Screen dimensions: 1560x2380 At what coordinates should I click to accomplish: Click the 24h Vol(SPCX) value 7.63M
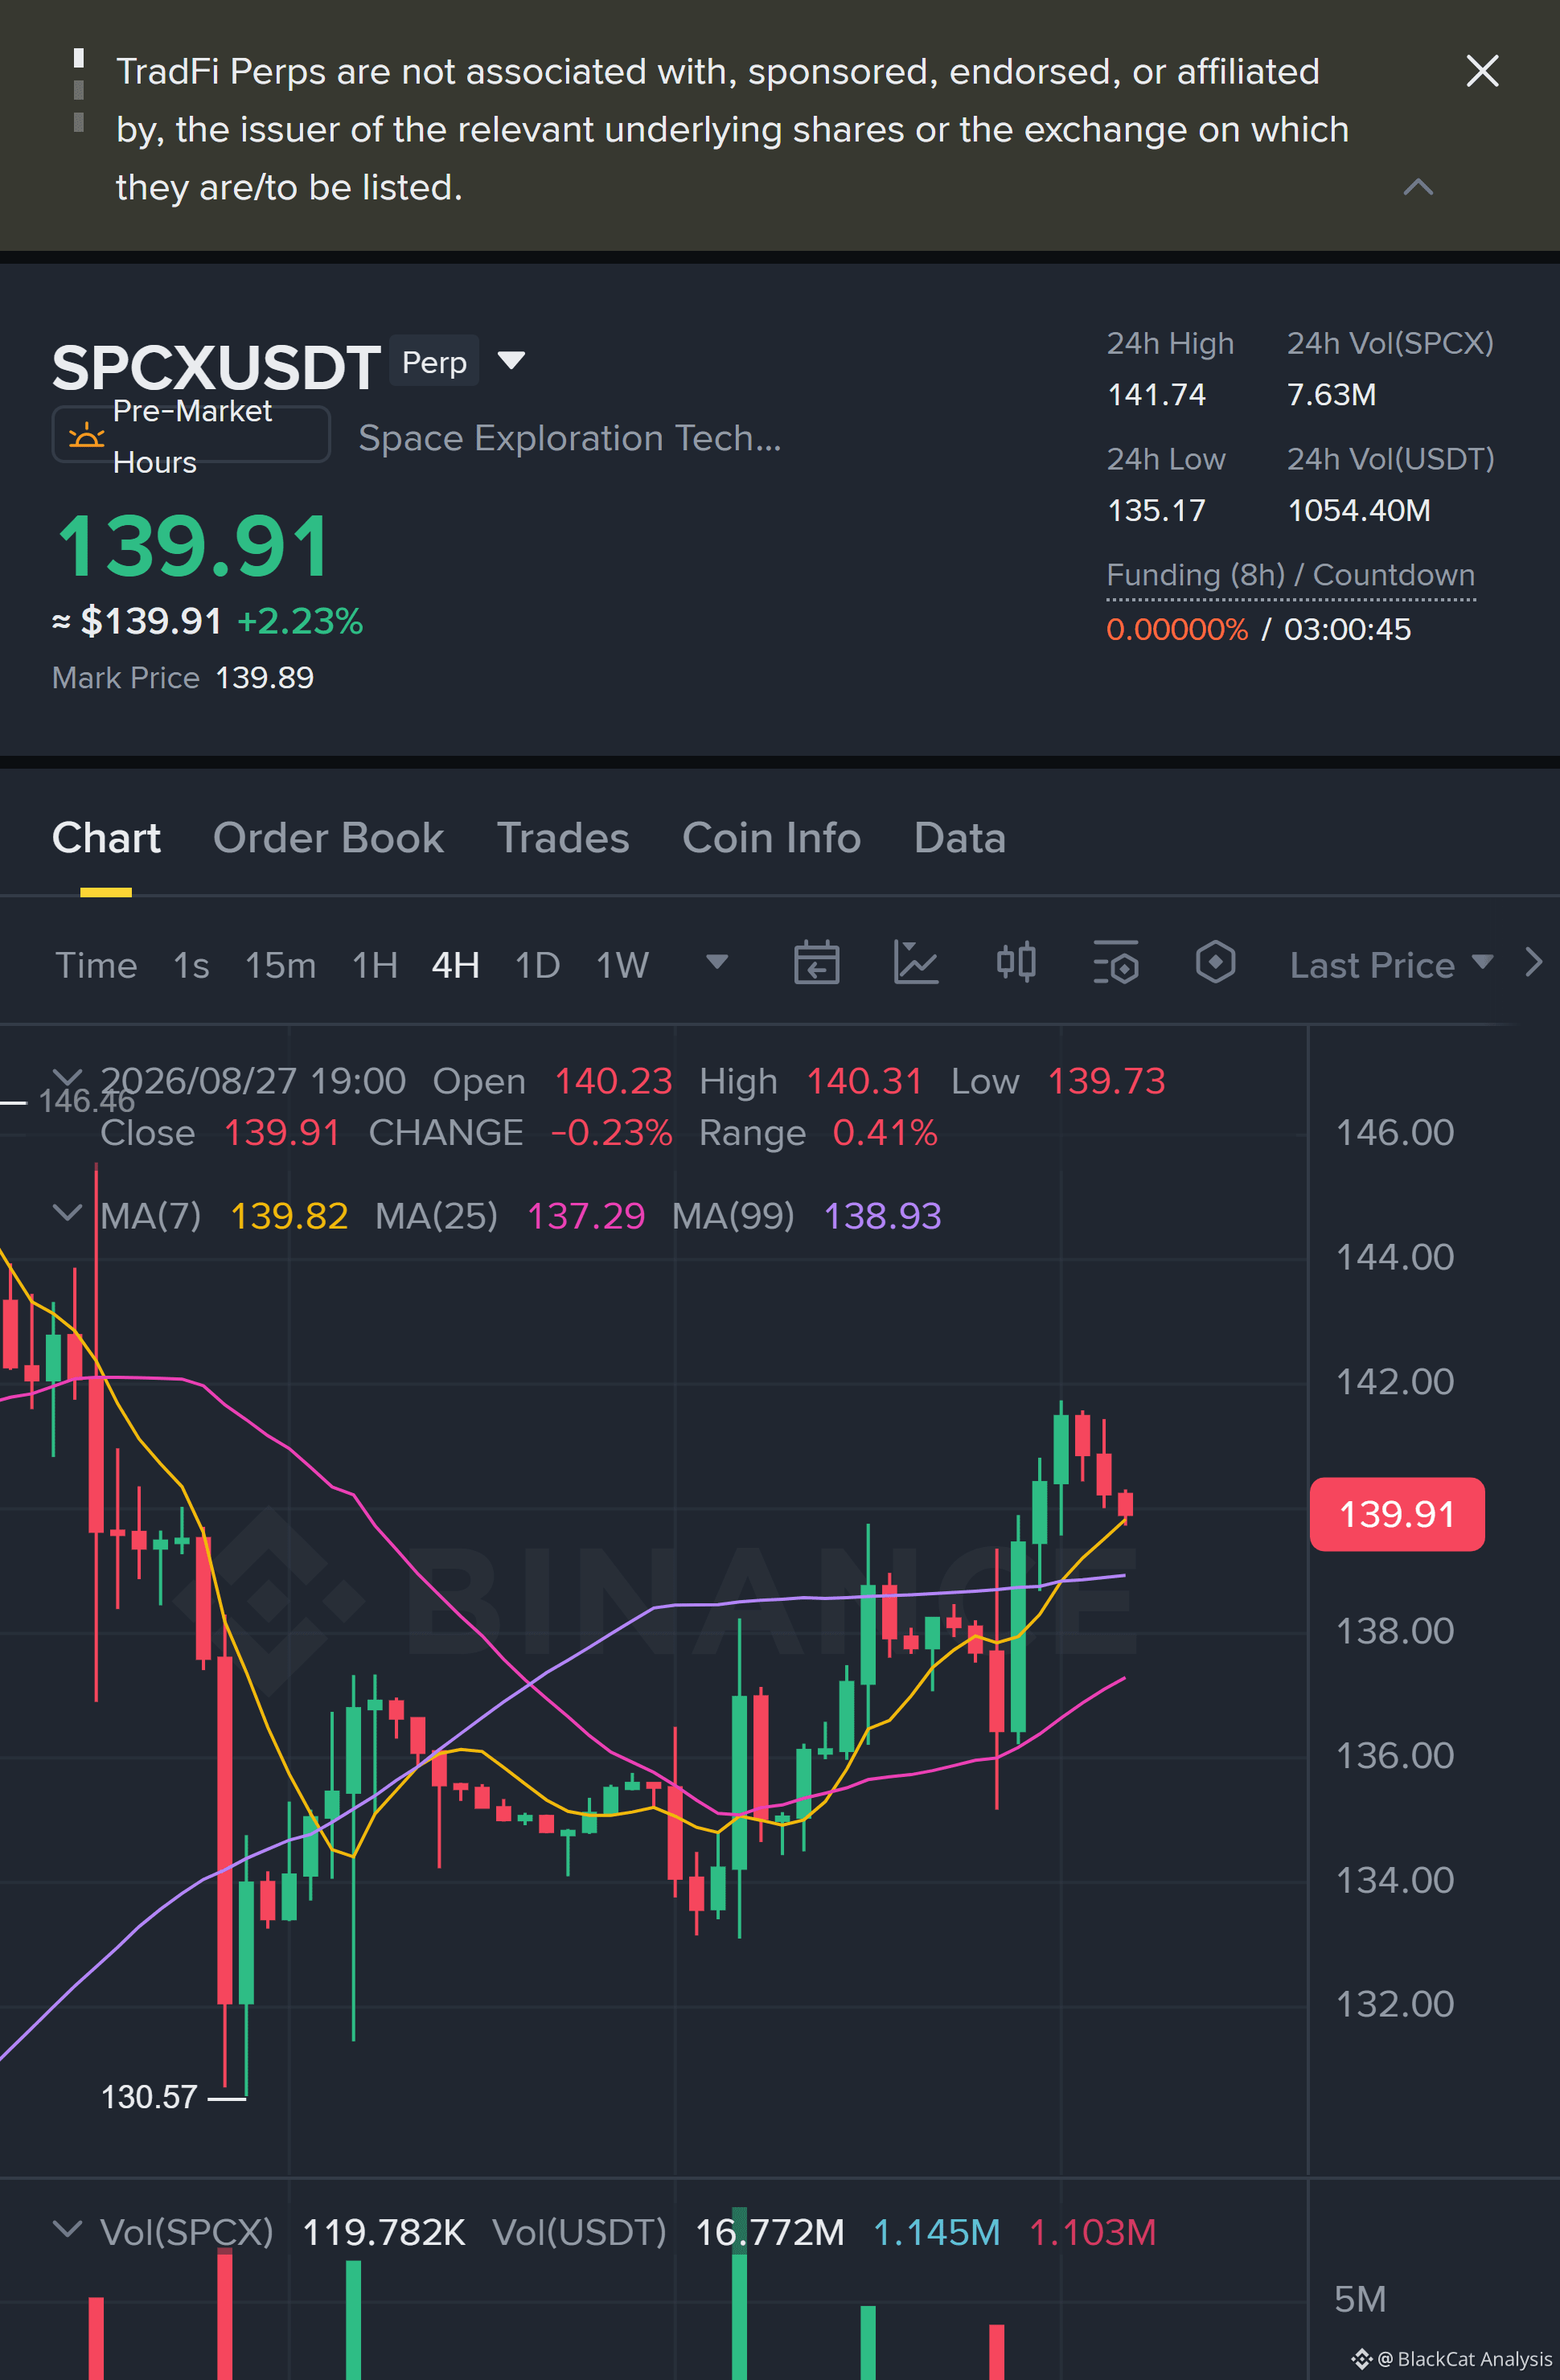(1331, 395)
